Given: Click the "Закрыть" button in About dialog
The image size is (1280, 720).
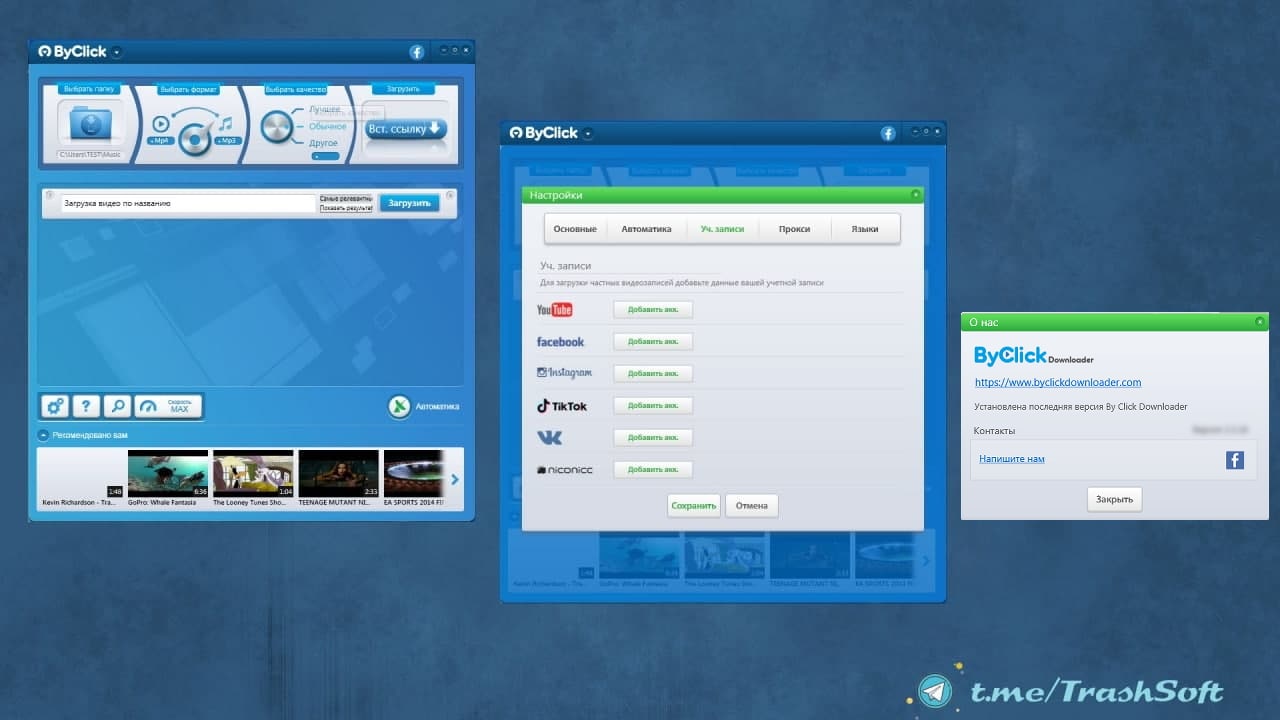Looking at the screenshot, I should pyautogui.click(x=1114, y=499).
